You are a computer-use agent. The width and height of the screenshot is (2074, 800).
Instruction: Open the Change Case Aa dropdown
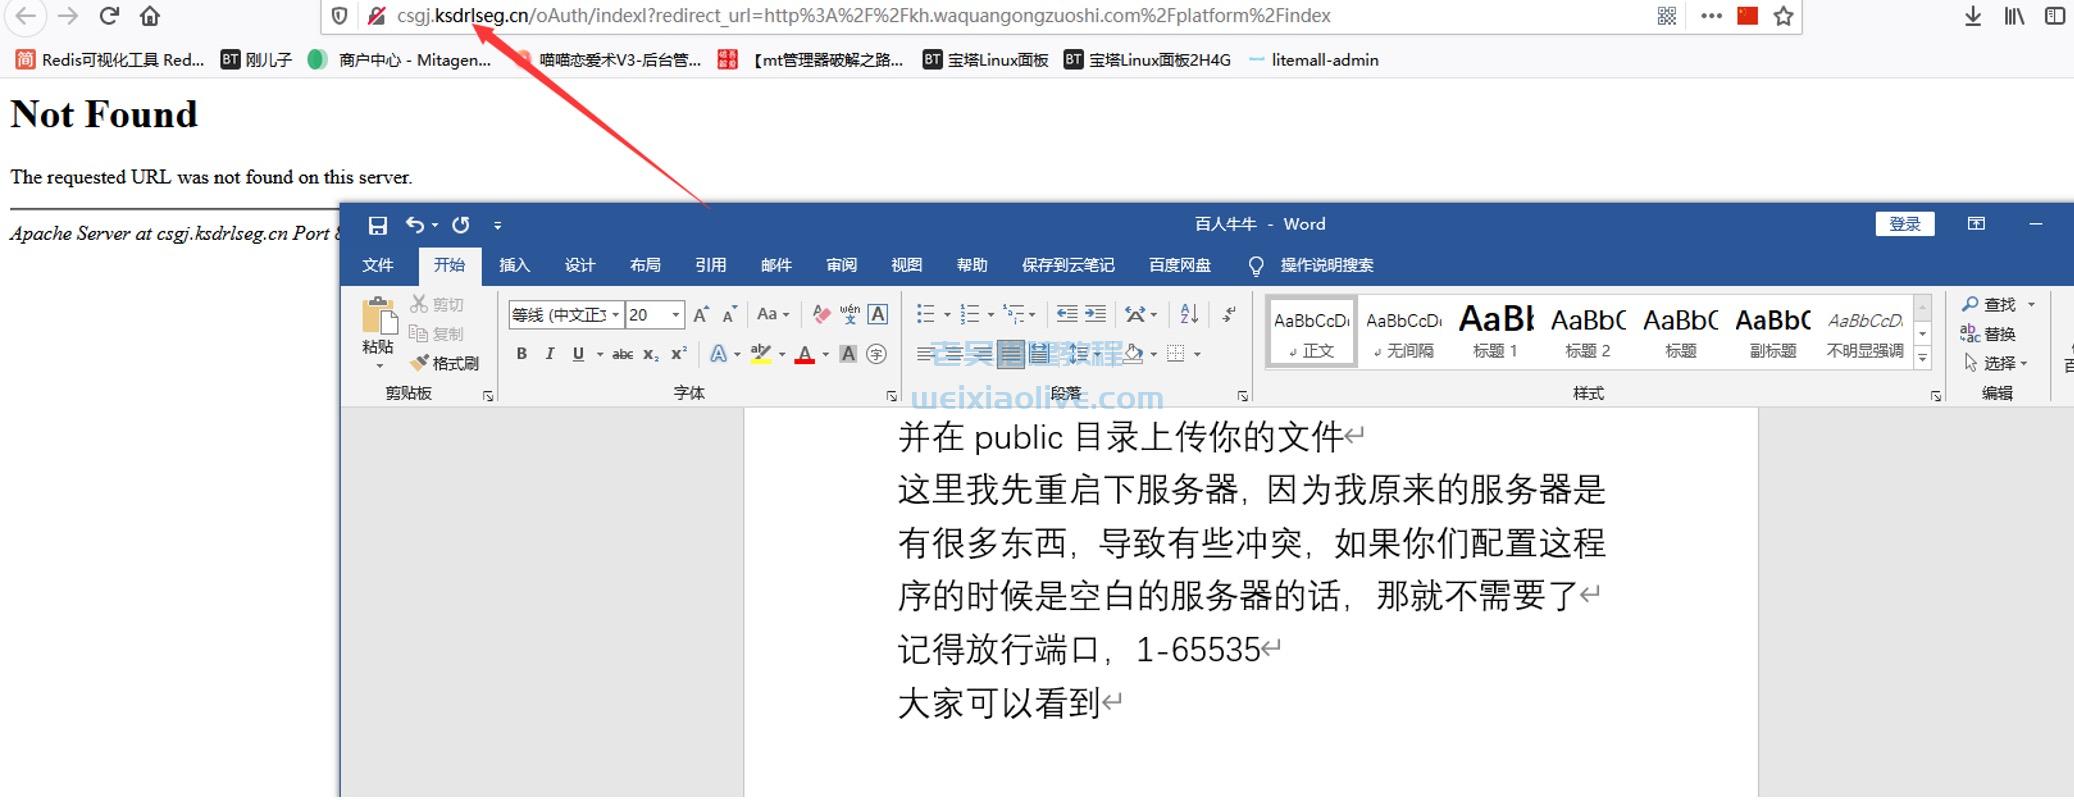coord(772,314)
